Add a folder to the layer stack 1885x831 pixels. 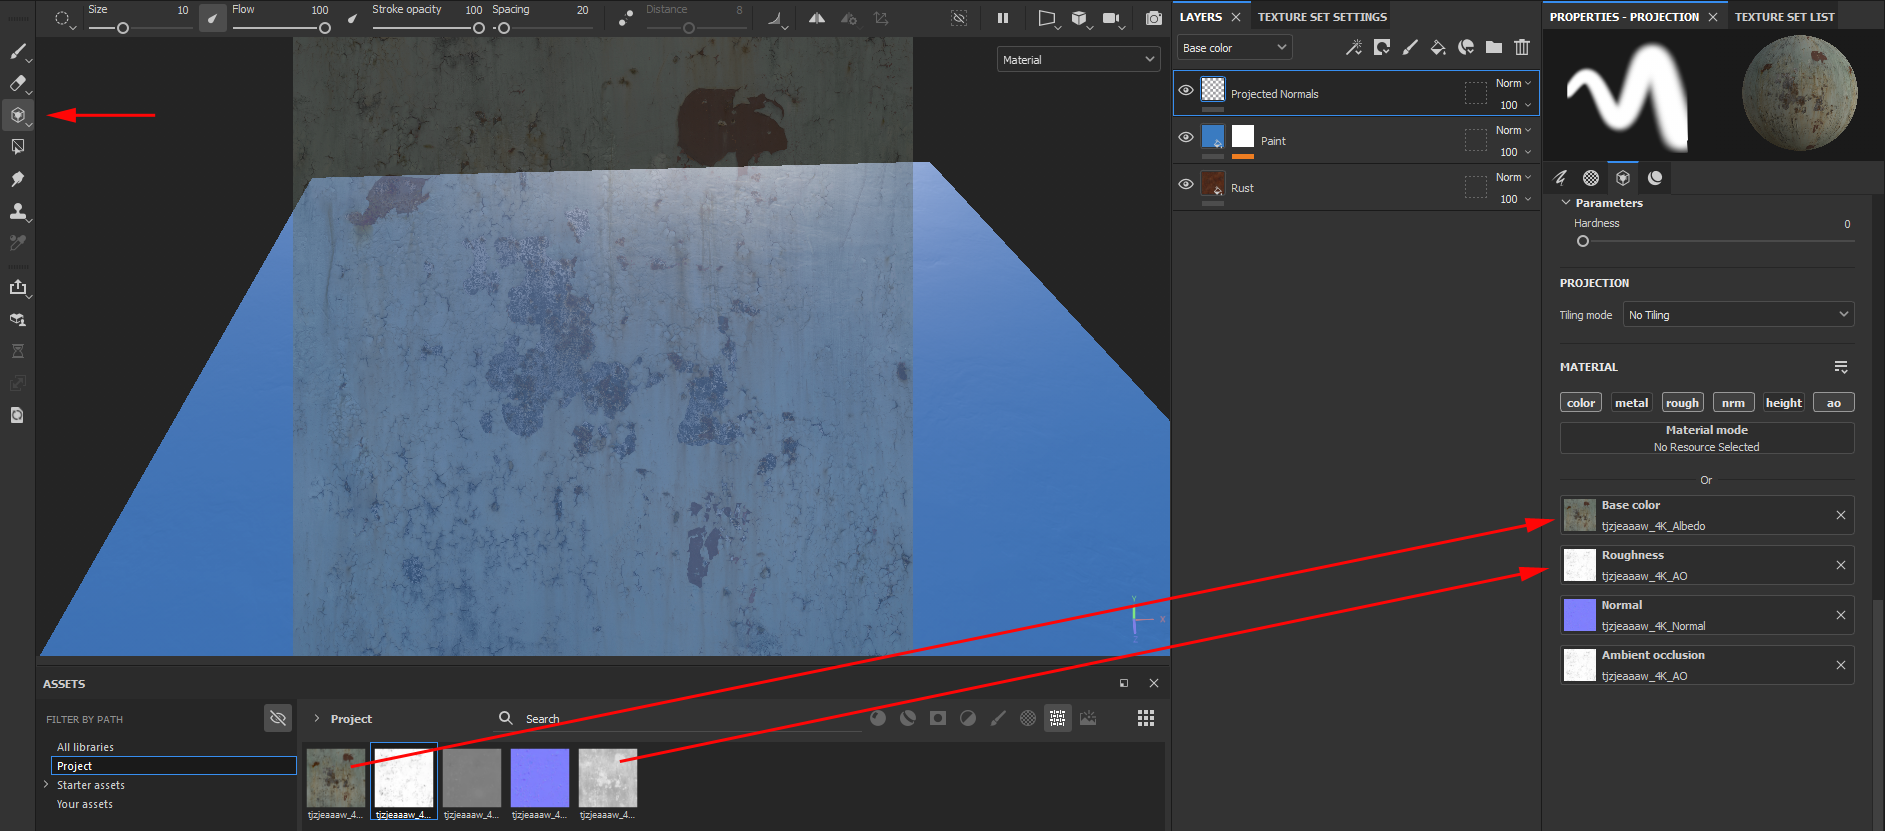click(x=1494, y=47)
